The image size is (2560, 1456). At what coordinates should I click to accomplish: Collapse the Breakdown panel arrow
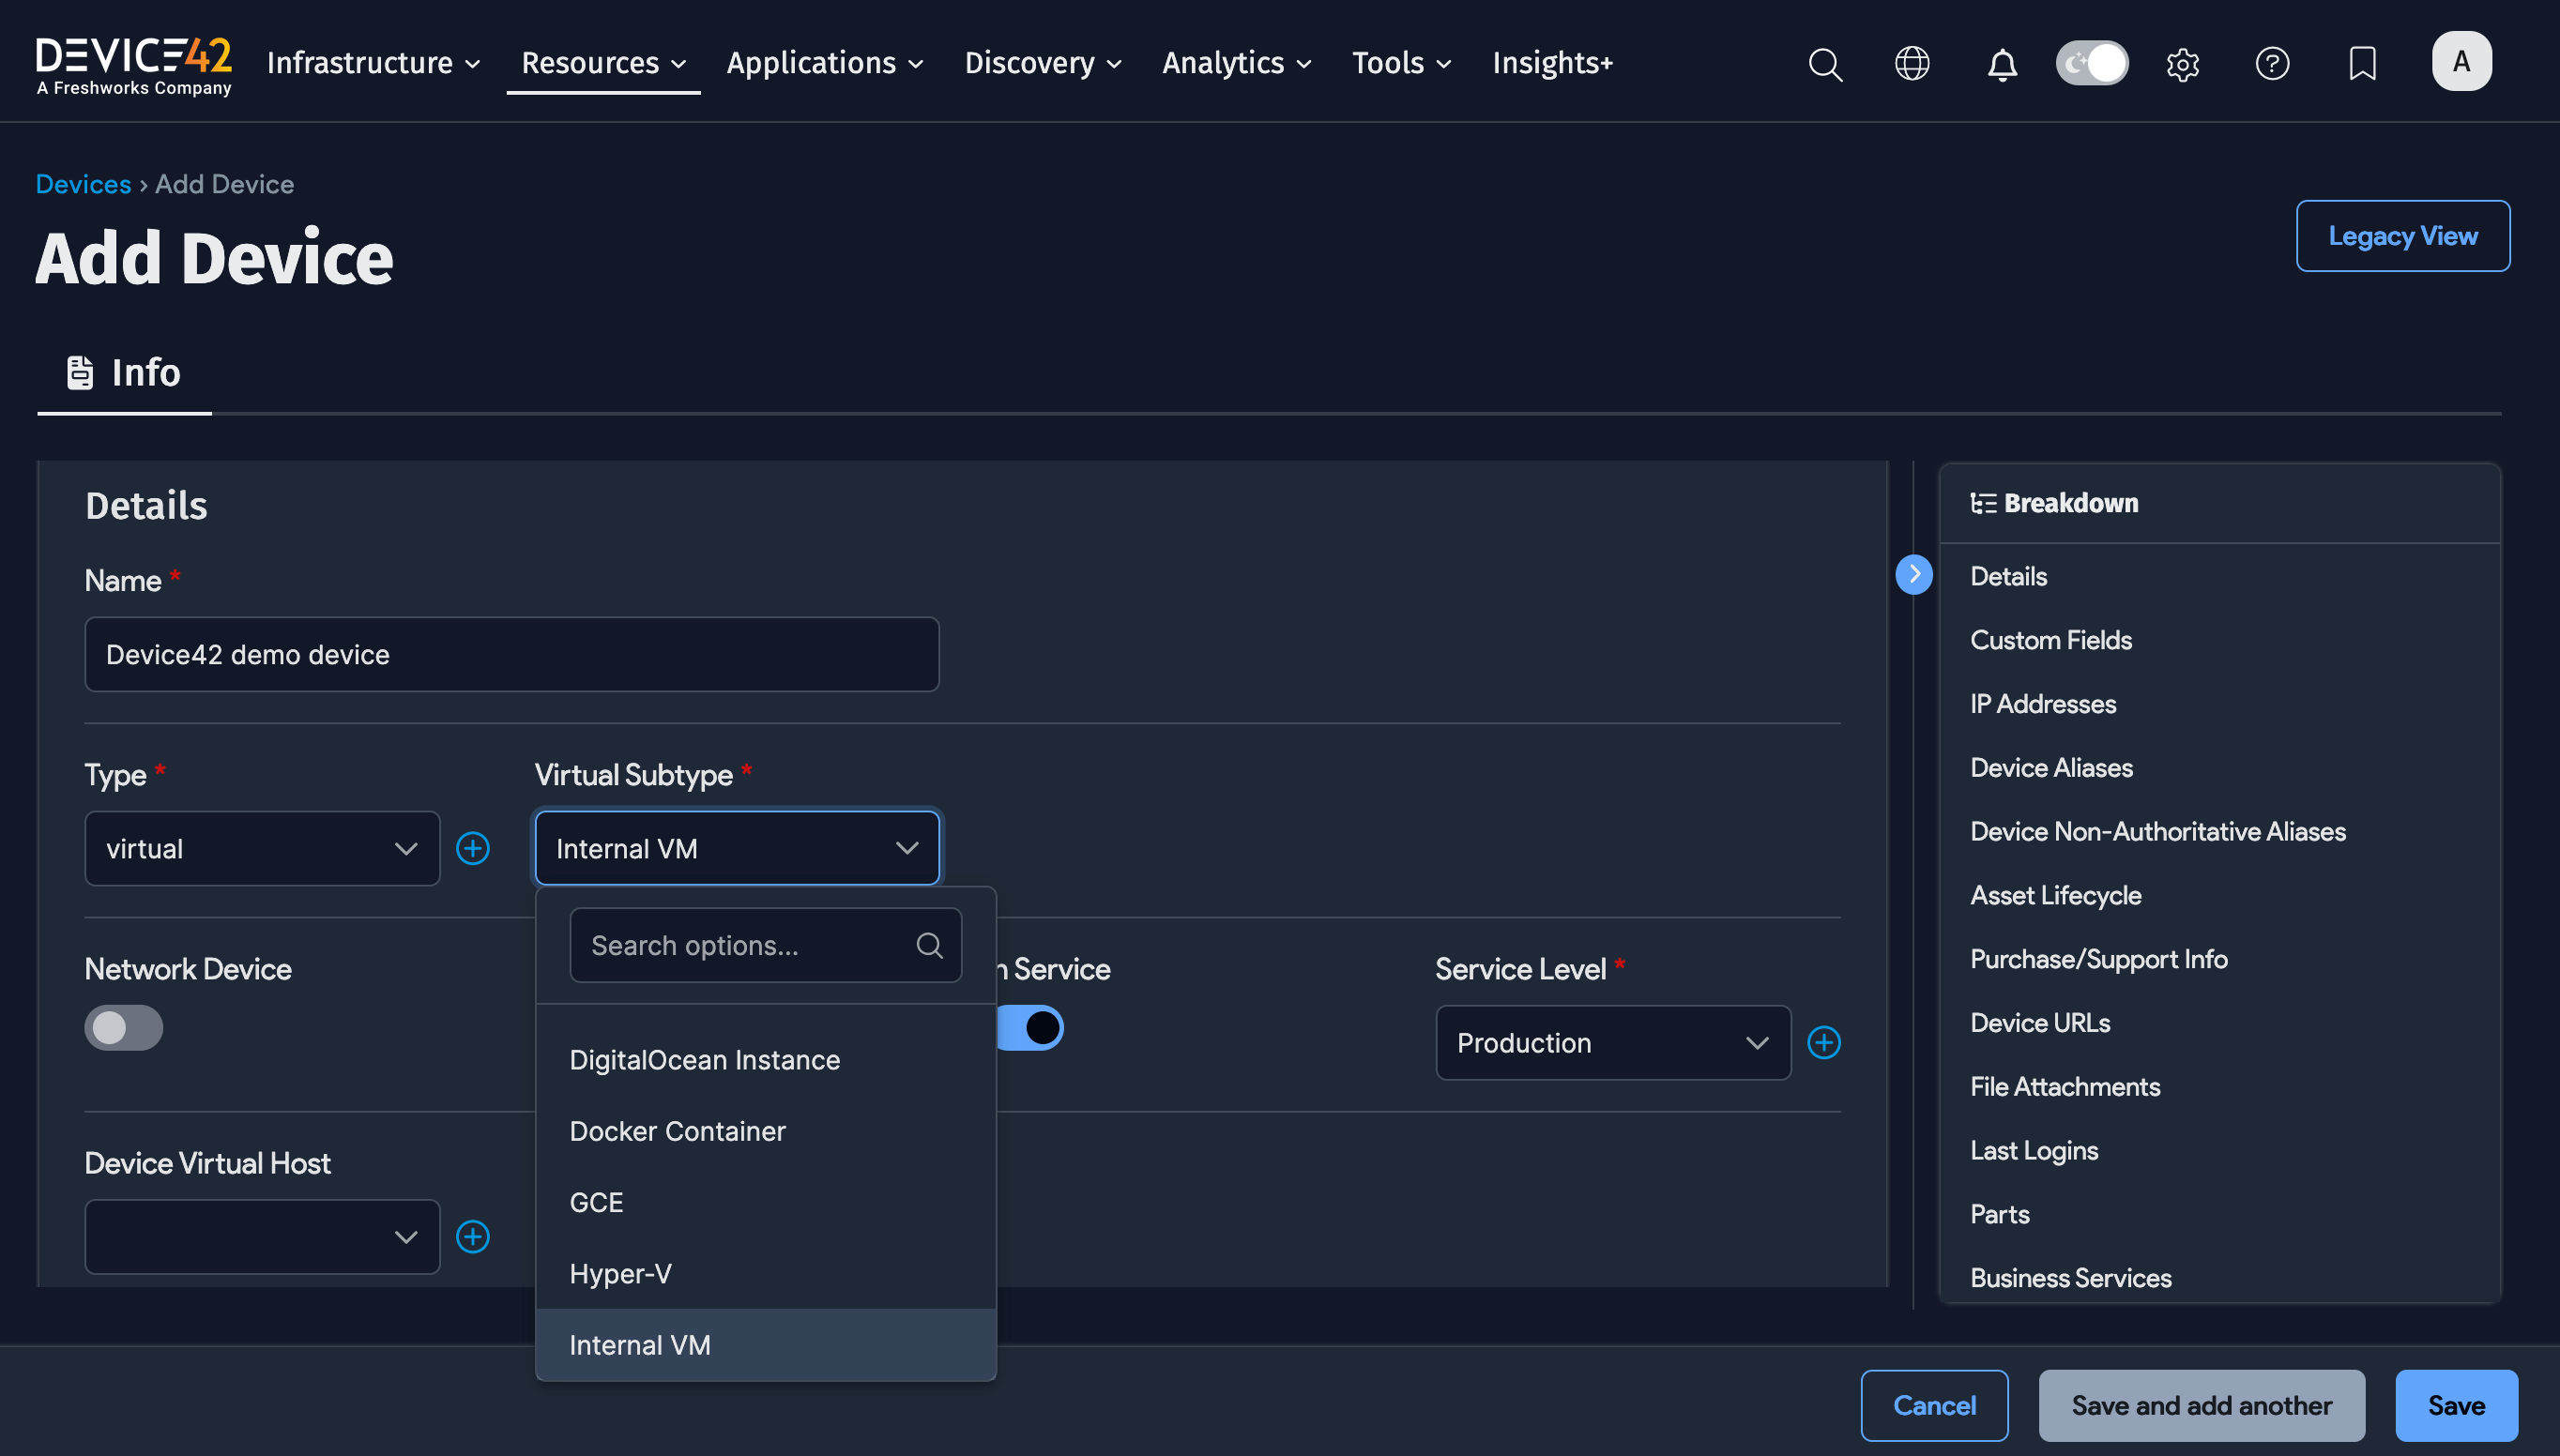1914,574
